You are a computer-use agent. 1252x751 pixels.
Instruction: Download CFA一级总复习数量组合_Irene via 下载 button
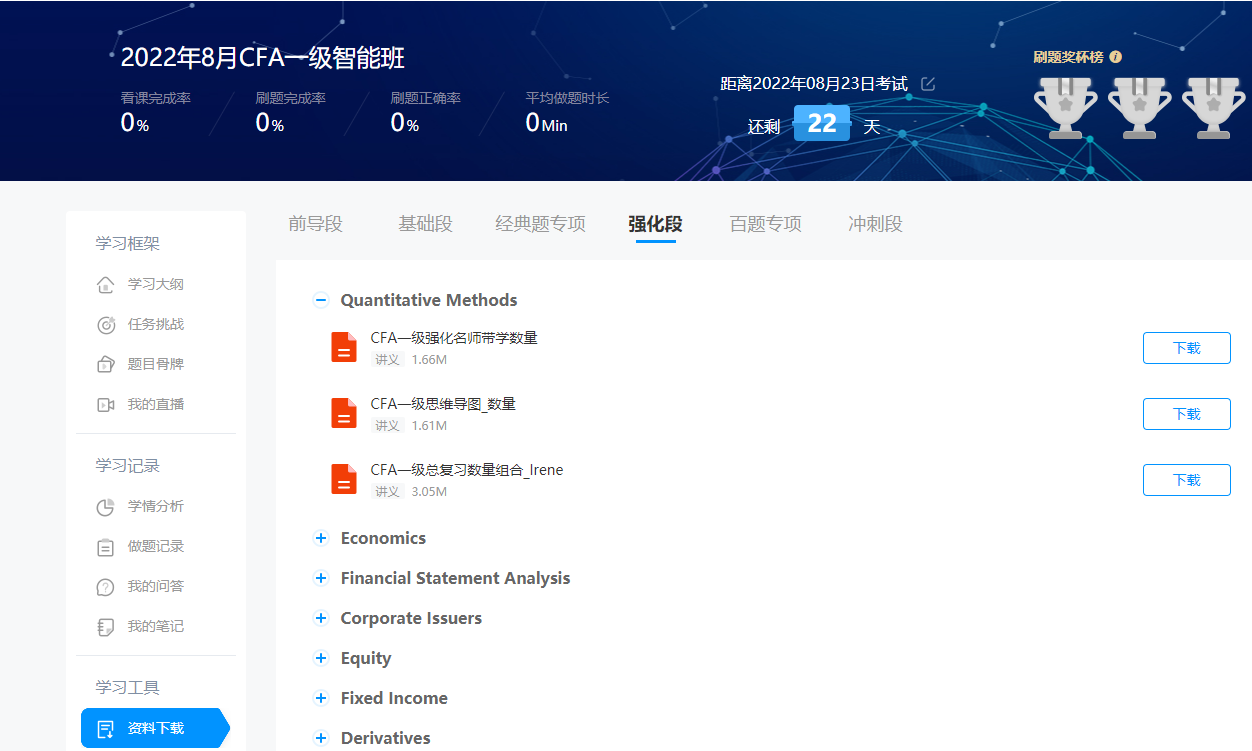point(1187,480)
